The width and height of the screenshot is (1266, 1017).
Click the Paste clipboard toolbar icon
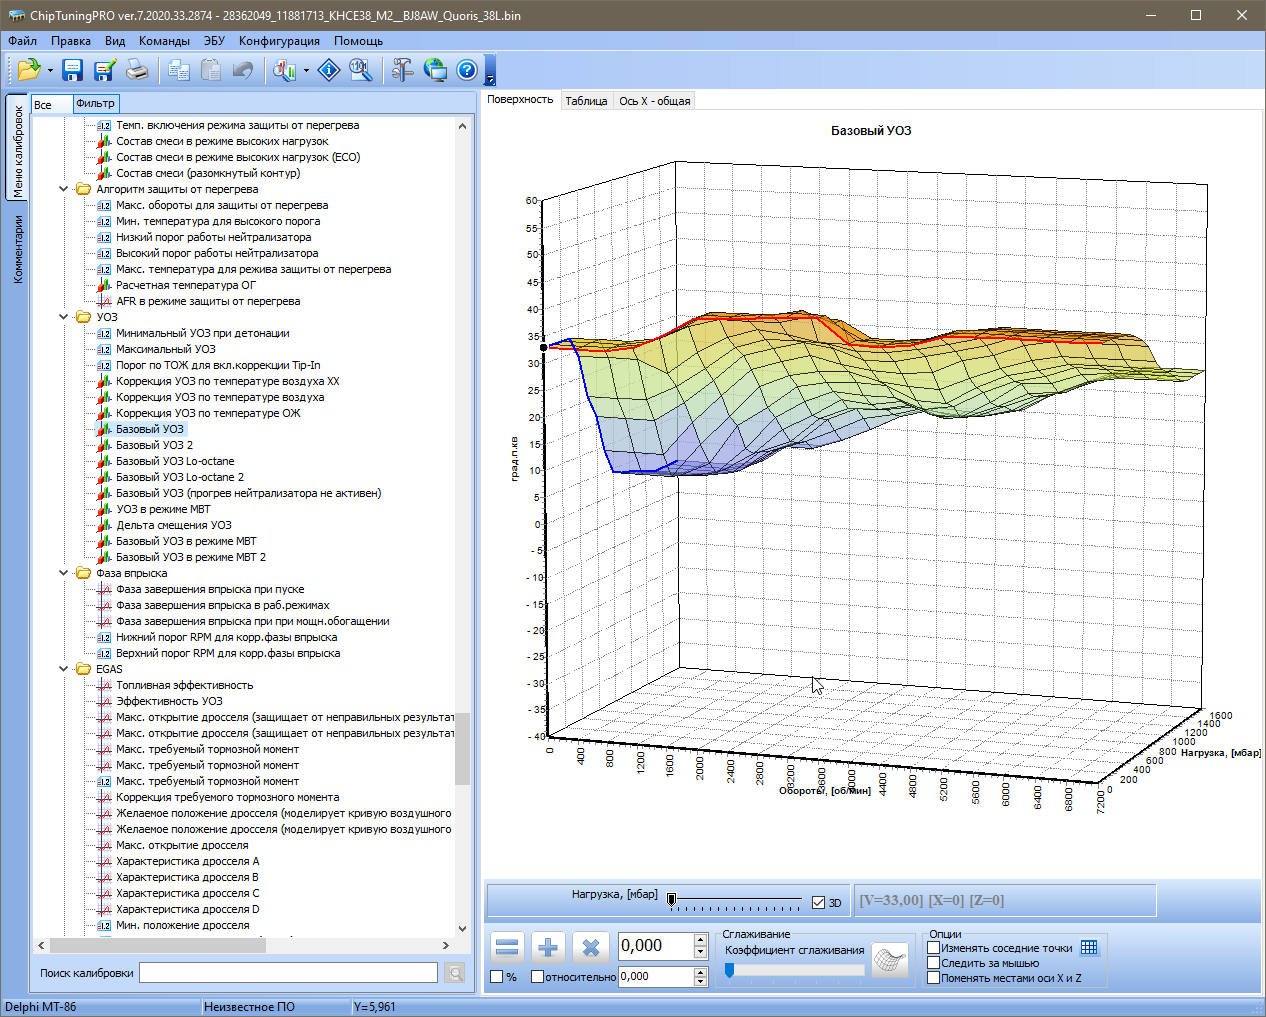tap(211, 70)
